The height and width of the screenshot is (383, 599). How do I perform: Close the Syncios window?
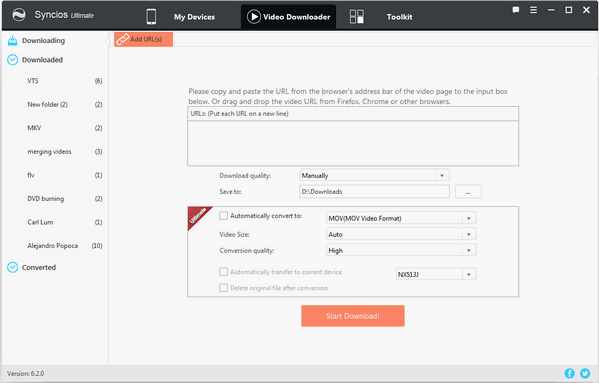586,10
